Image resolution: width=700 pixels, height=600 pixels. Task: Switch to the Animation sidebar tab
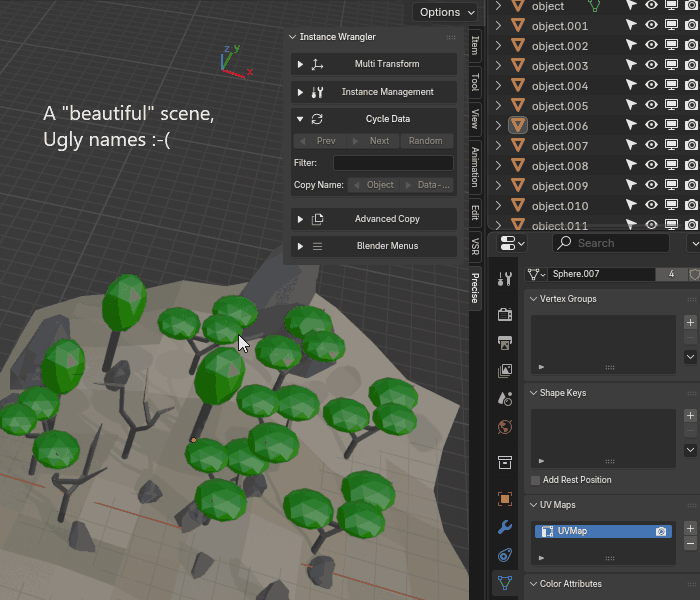click(x=475, y=167)
